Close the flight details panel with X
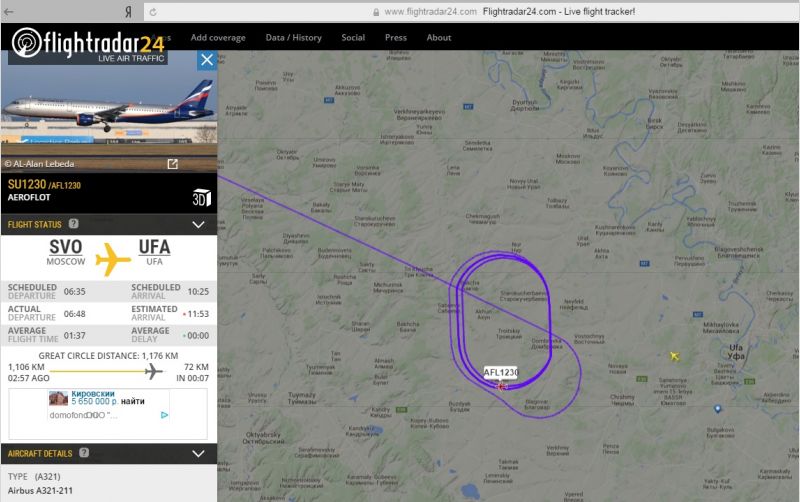This screenshot has height=502, width=800. click(207, 60)
